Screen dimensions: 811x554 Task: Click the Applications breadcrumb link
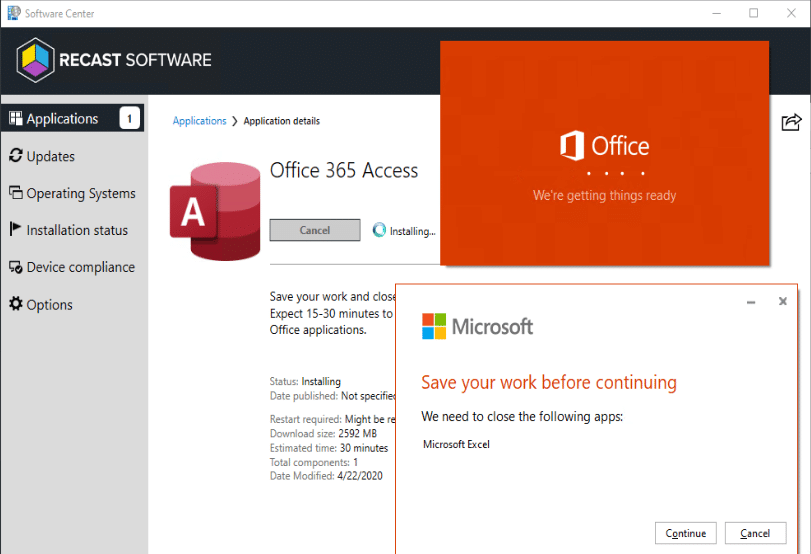click(x=199, y=121)
